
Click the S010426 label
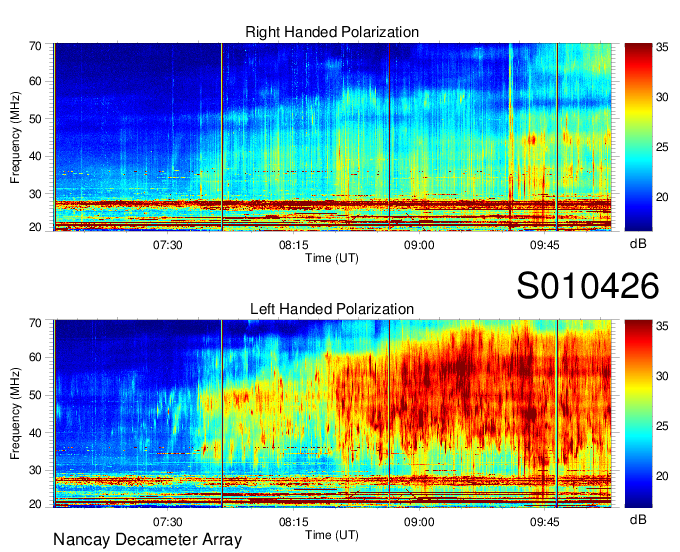coord(588,286)
